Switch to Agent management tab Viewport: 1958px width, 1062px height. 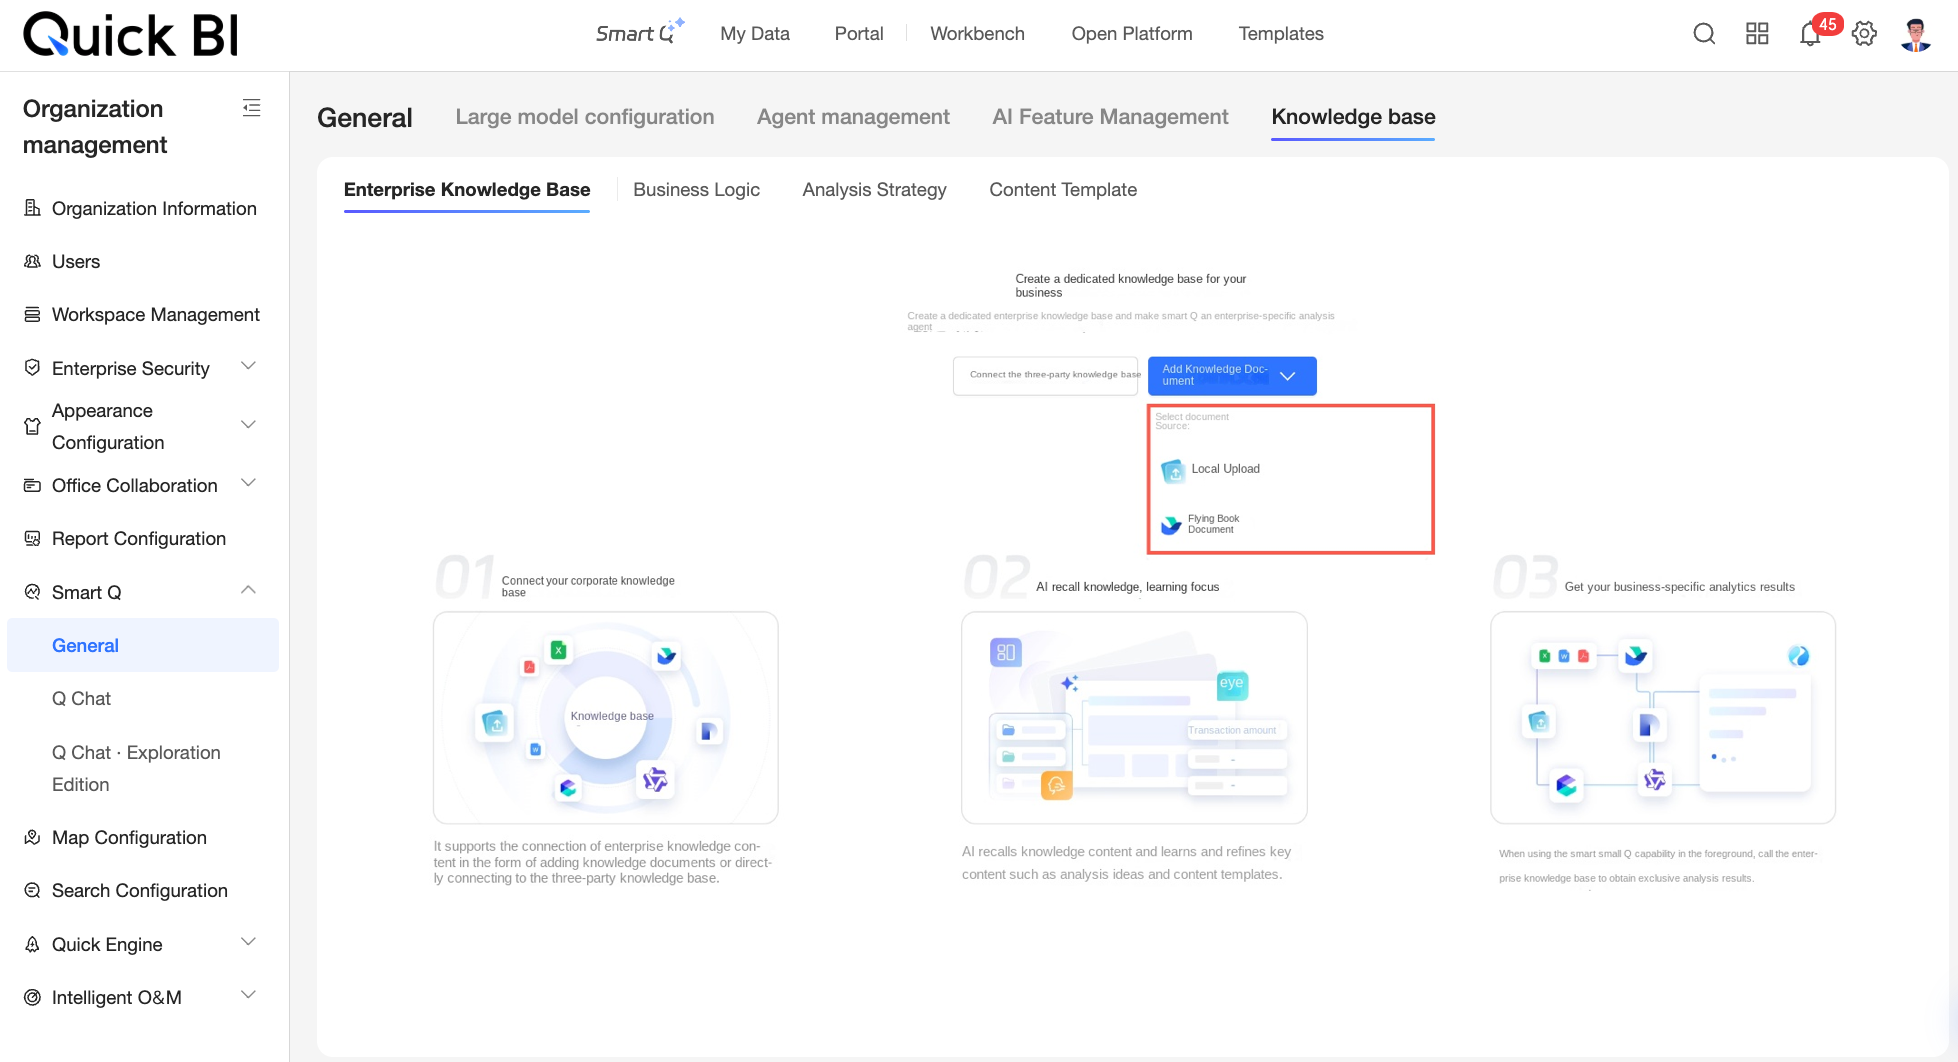(x=853, y=117)
